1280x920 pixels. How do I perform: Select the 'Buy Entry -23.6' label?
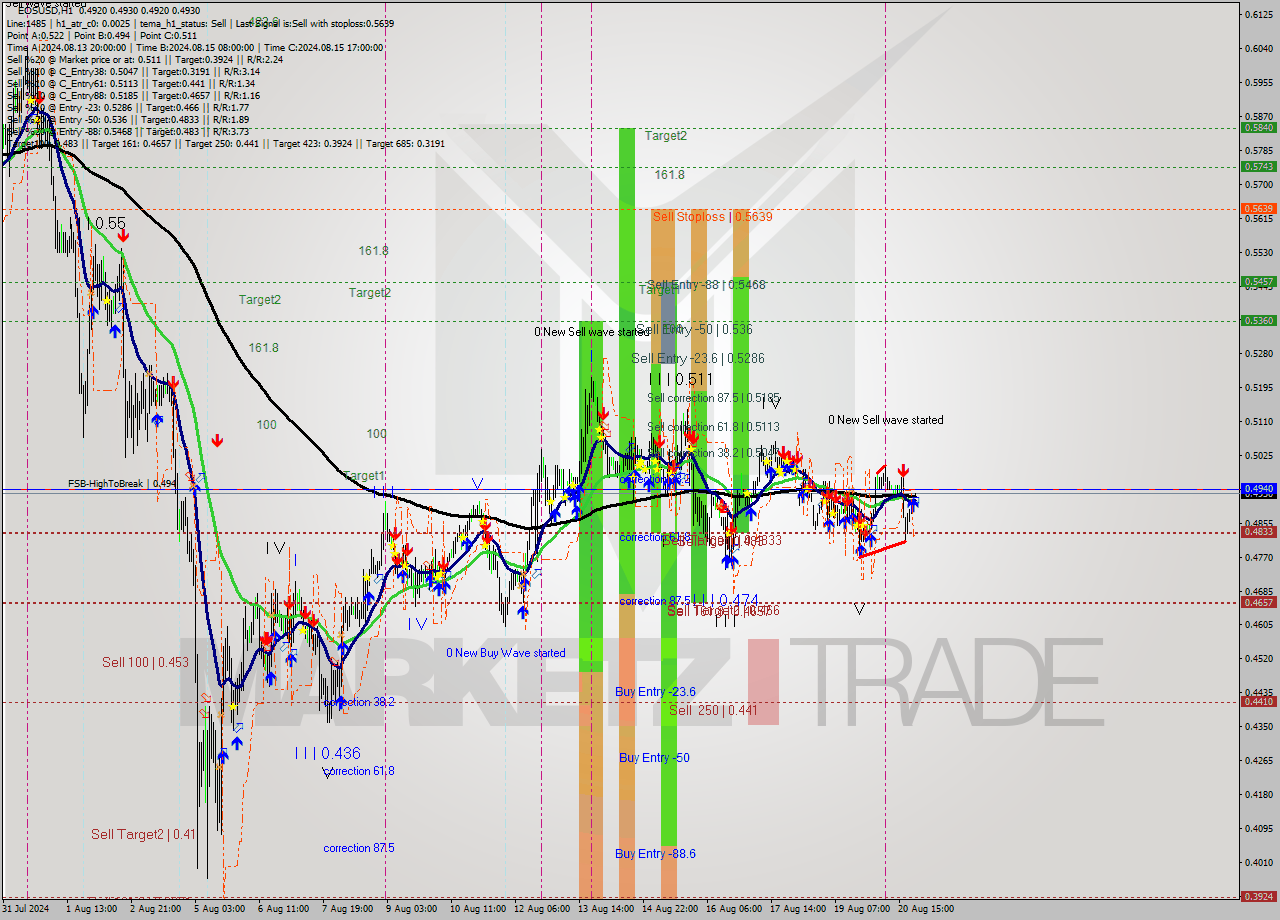click(655, 691)
